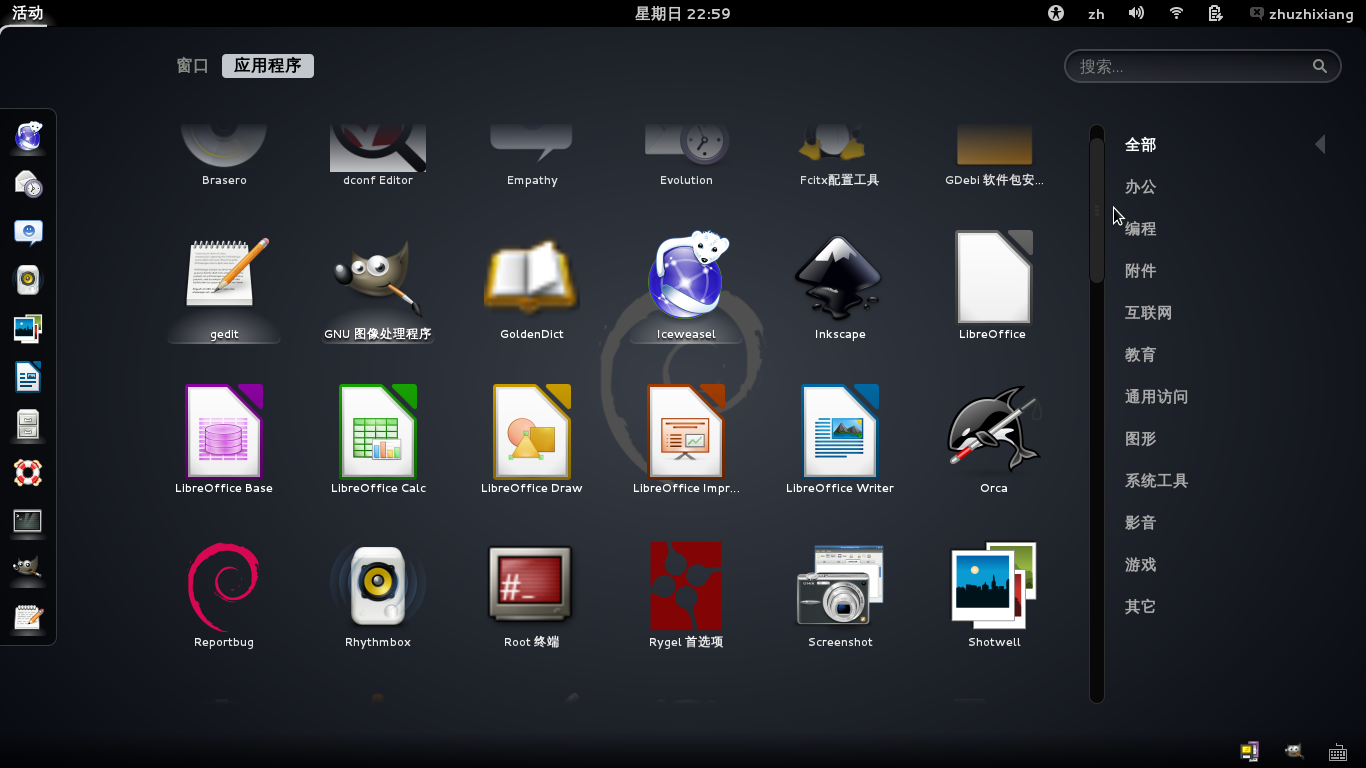This screenshot has width=1366, height=768.
Task: Switch to the 窗口 view
Action: [193, 66]
